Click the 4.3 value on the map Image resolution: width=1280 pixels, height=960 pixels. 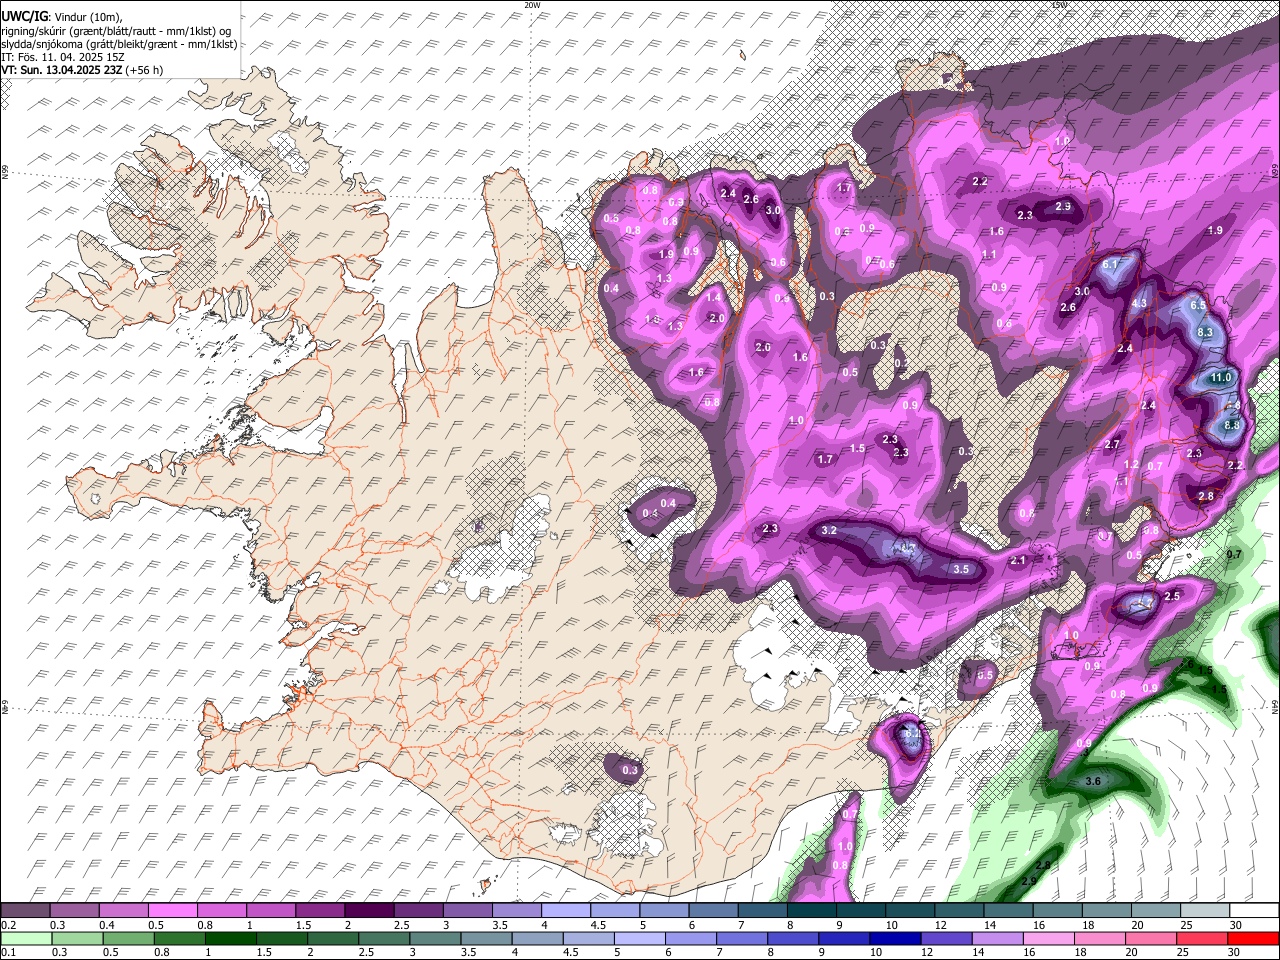[x=1139, y=304]
